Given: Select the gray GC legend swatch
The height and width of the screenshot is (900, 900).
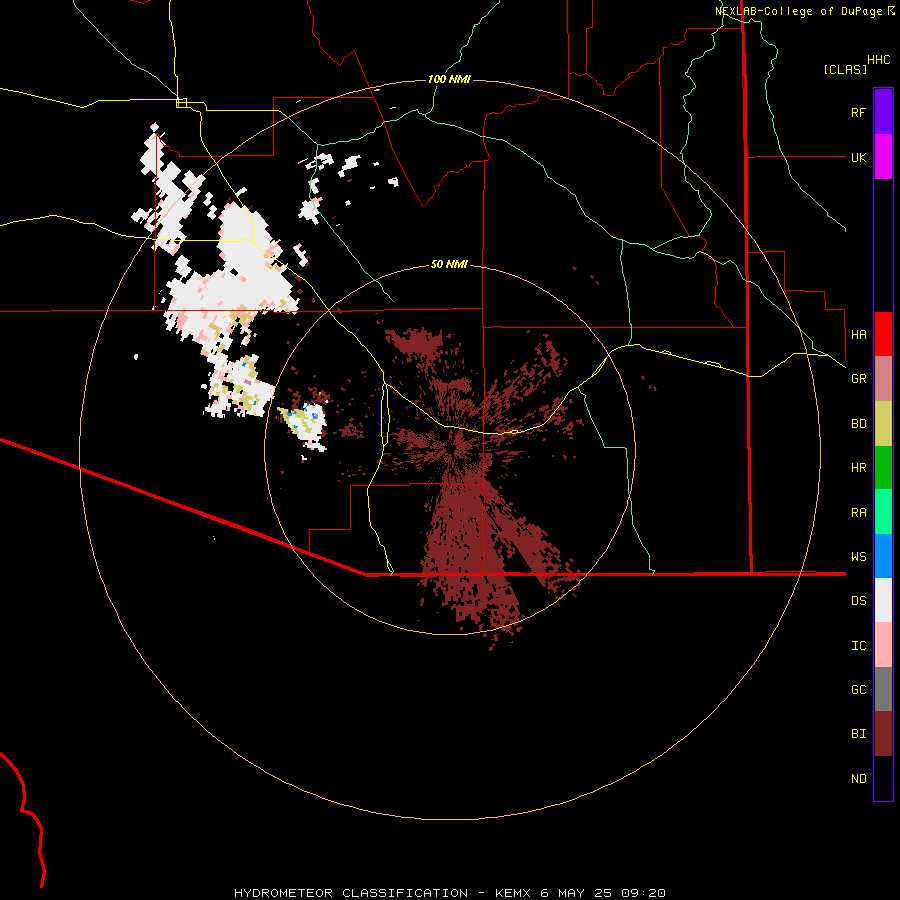Looking at the screenshot, I should (x=883, y=689).
